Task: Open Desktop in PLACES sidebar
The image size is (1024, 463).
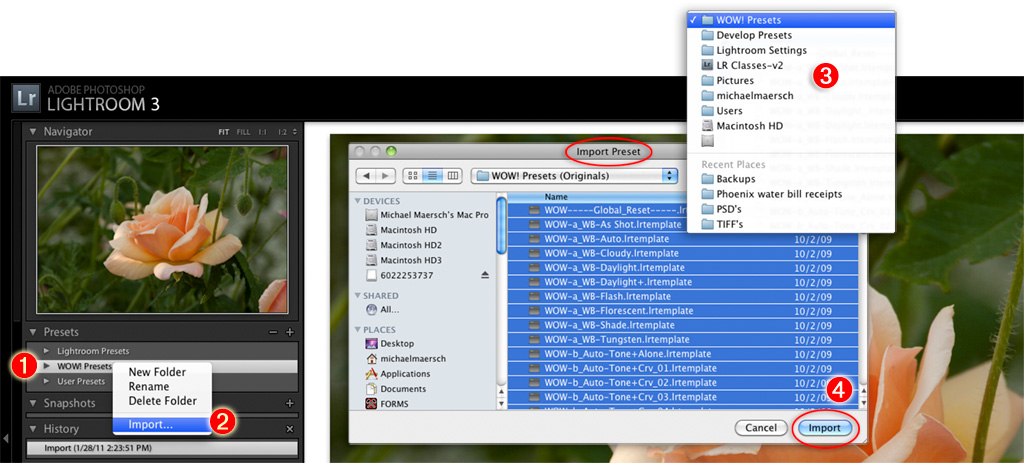Action: 391,343
